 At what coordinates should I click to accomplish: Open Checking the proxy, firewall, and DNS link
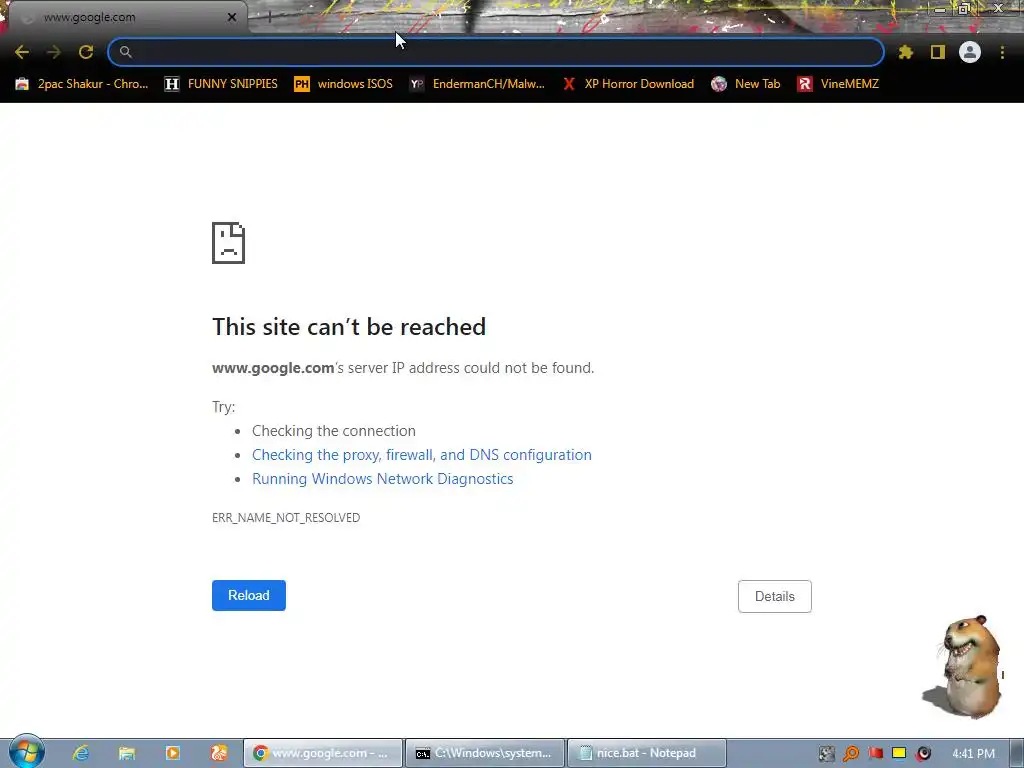click(x=422, y=455)
